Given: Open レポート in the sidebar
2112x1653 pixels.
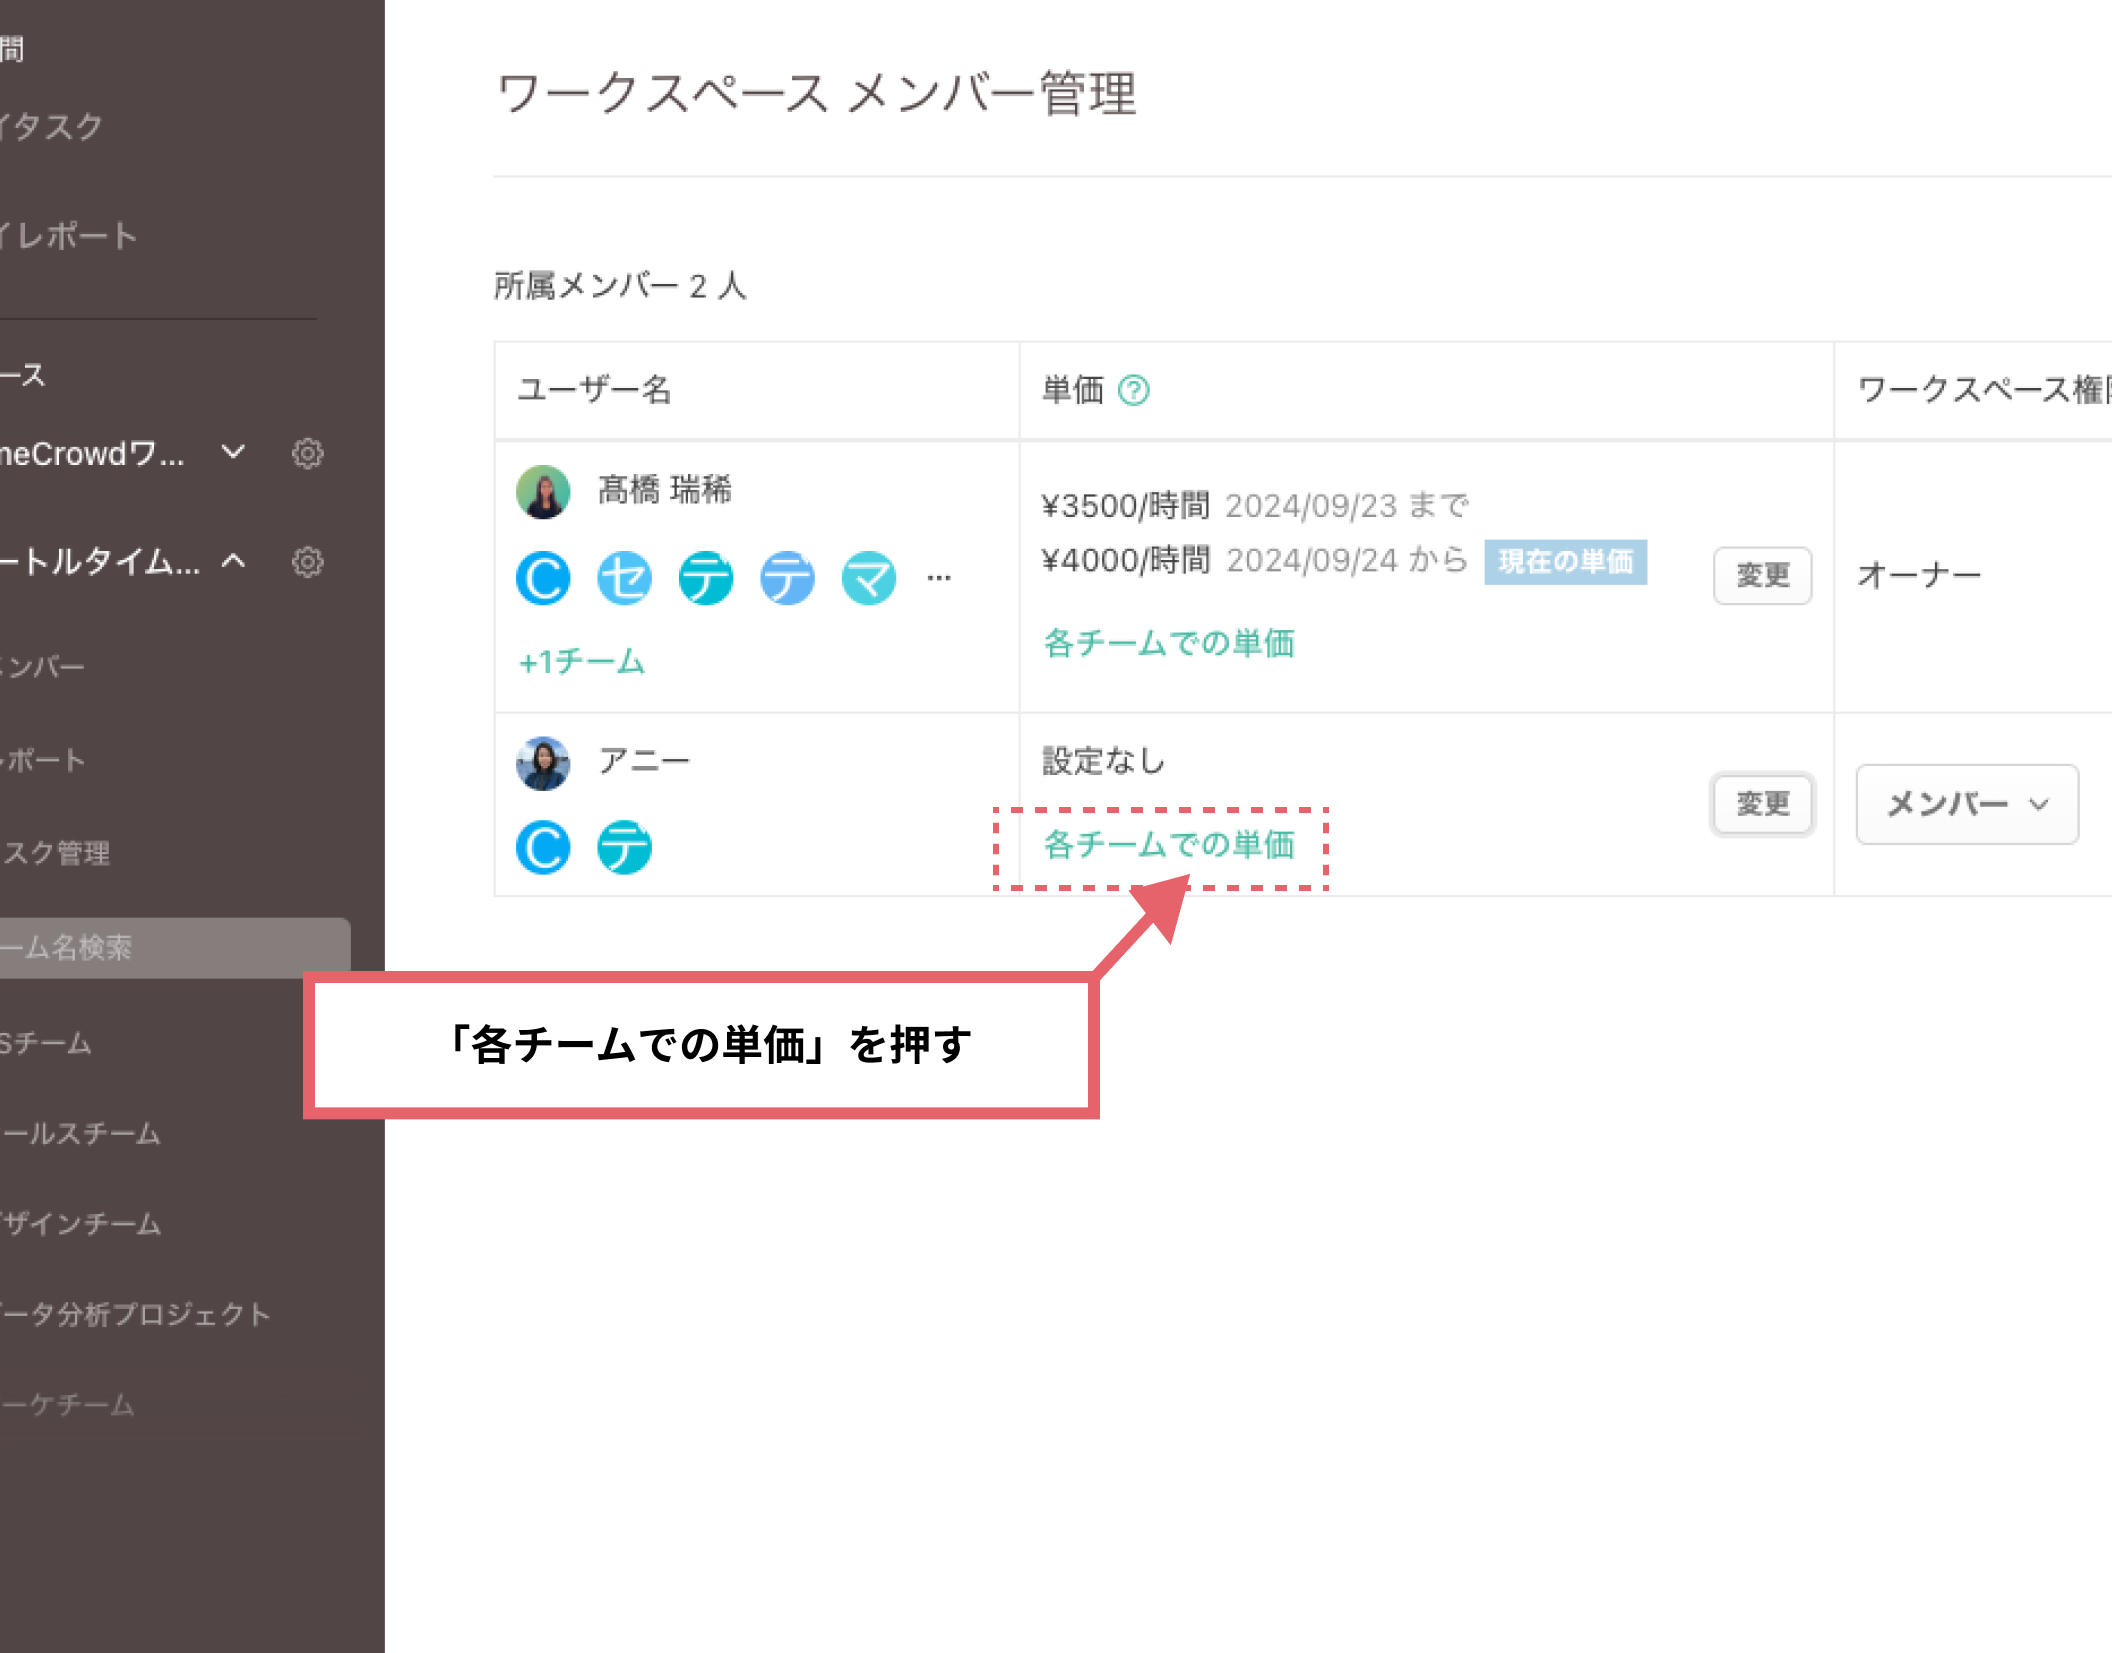Looking at the screenshot, I should pos(45,760).
